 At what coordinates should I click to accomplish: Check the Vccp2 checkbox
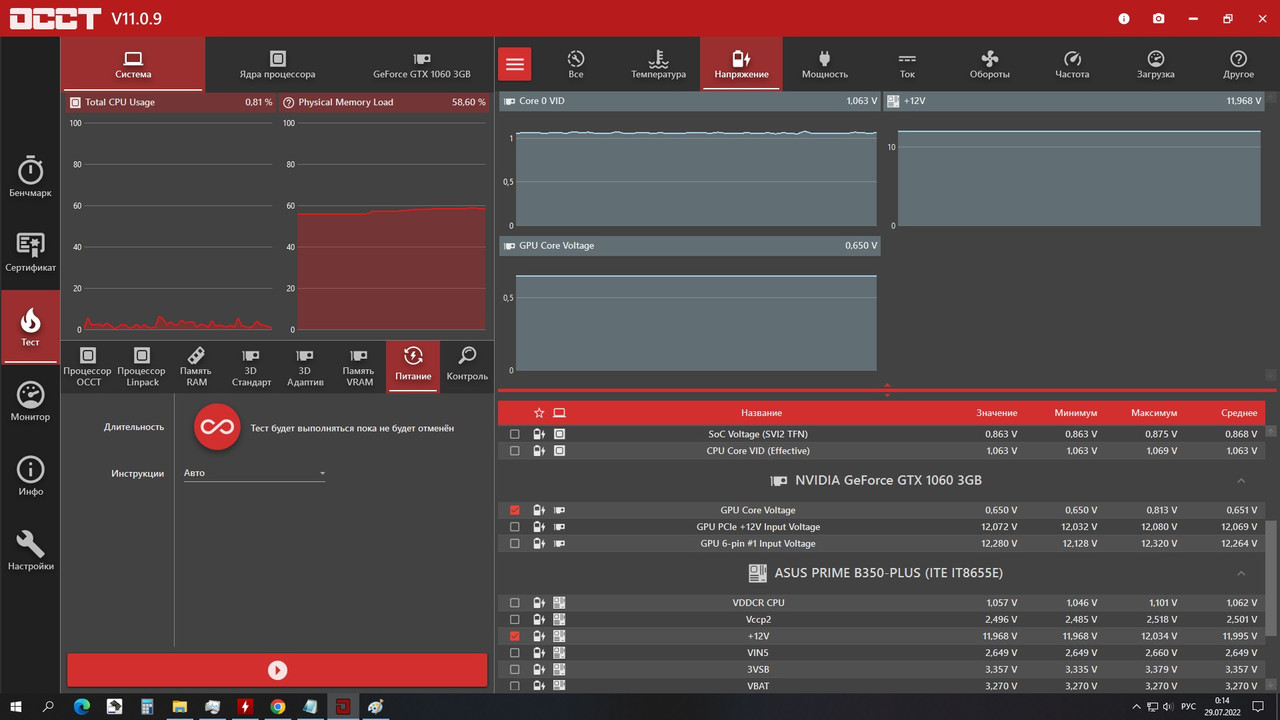click(515, 619)
